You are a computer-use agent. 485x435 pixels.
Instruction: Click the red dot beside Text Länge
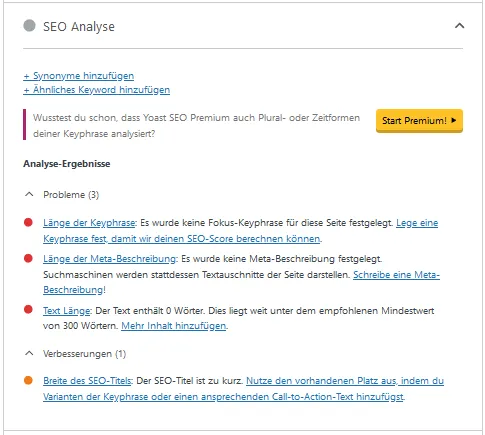[x=28, y=310]
